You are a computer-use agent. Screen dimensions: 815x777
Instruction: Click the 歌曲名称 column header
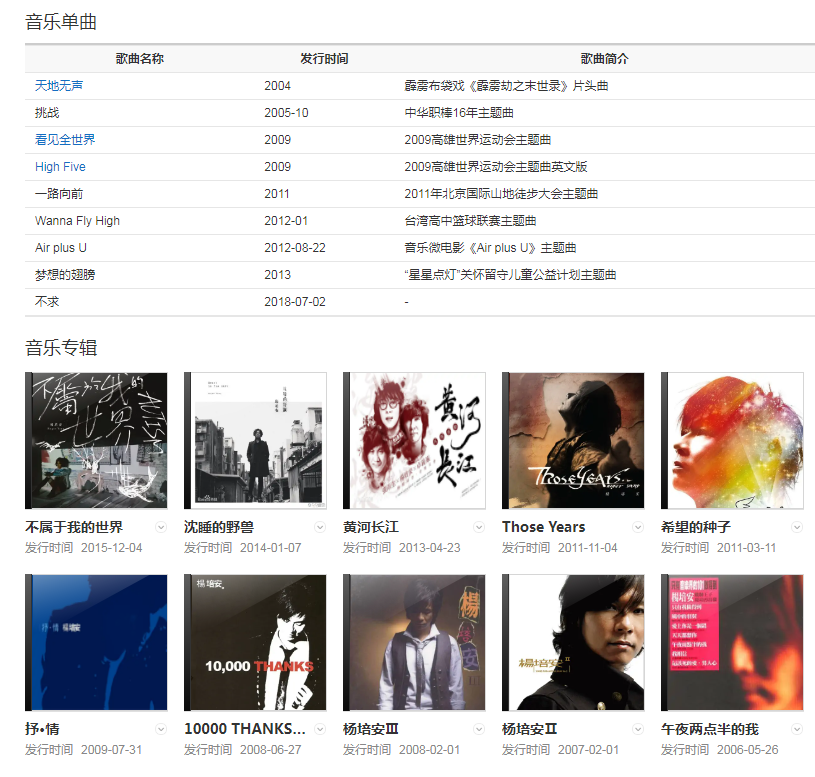point(139,59)
